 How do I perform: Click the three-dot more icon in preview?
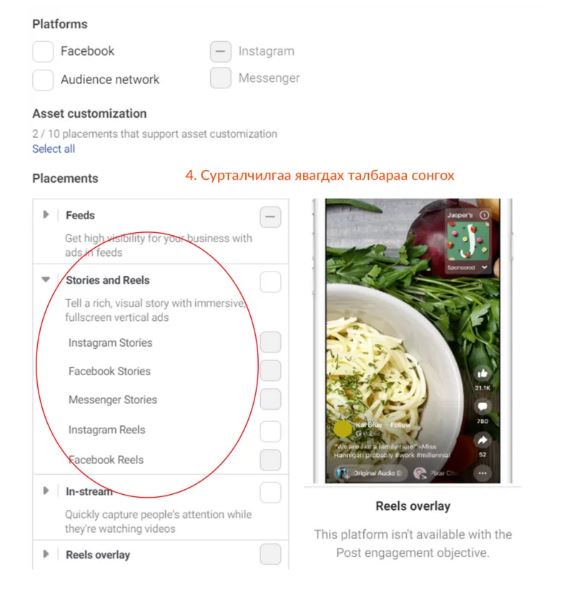tap(482, 473)
